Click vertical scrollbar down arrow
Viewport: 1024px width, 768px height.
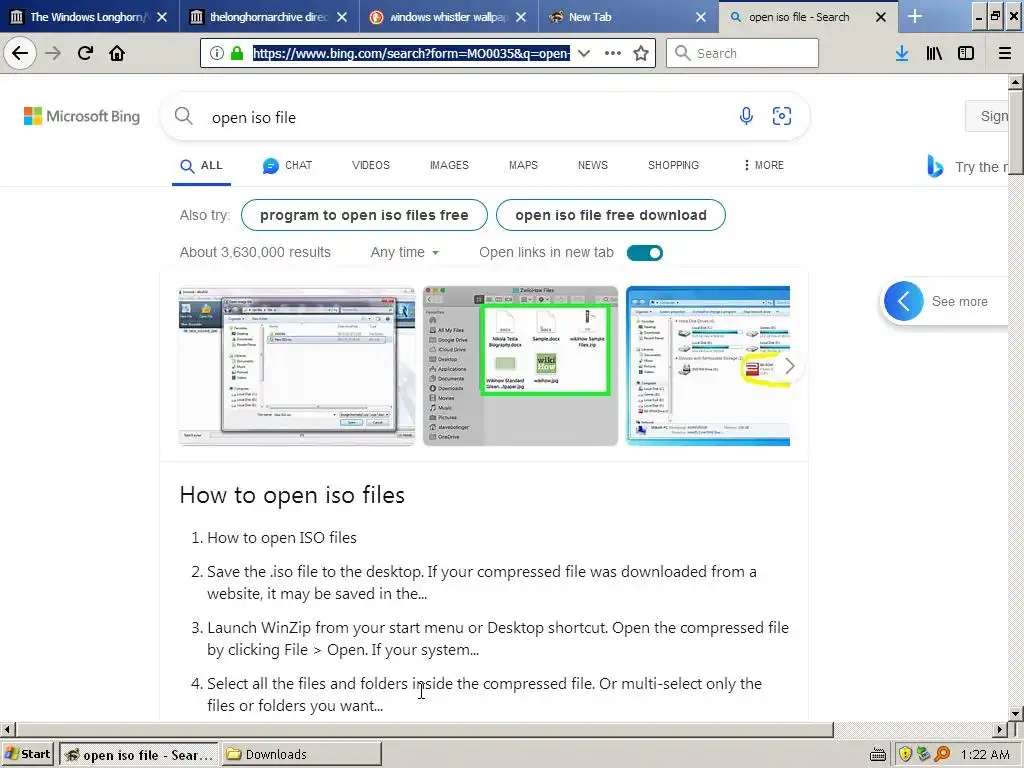point(1015,714)
